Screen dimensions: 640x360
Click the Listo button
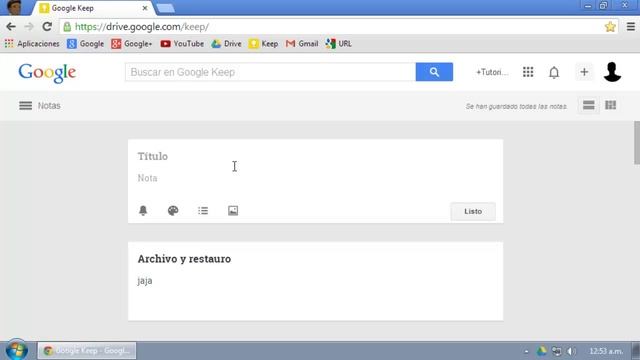point(473,211)
